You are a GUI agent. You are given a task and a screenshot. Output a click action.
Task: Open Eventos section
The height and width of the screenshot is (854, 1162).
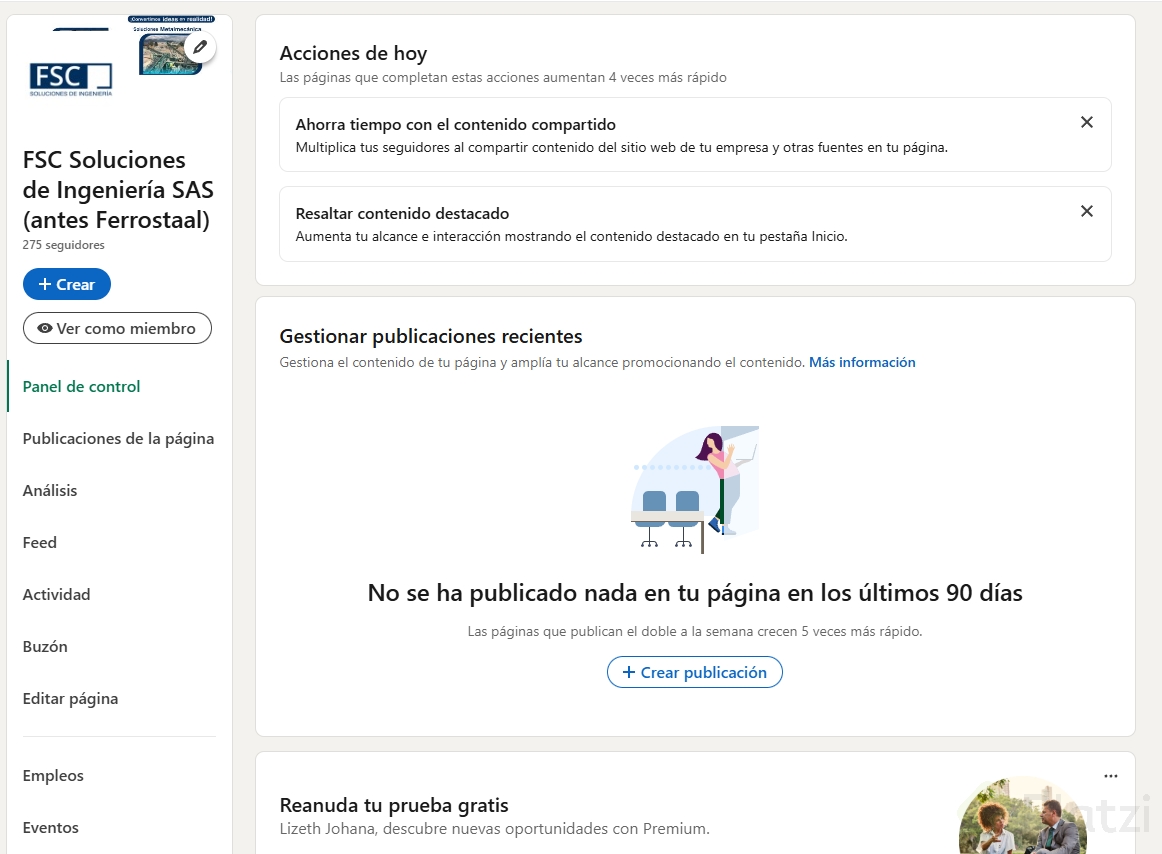[50, 827]
